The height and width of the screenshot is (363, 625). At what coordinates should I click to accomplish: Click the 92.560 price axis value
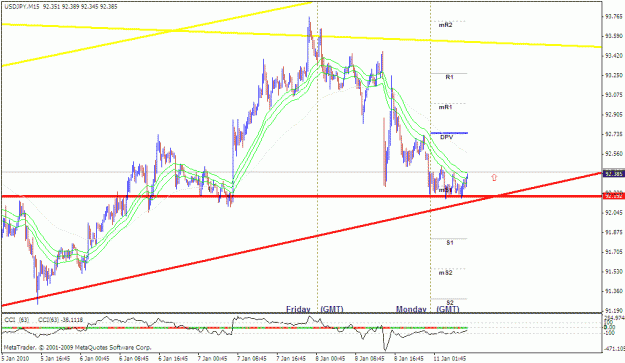click(x=614, y=154)
